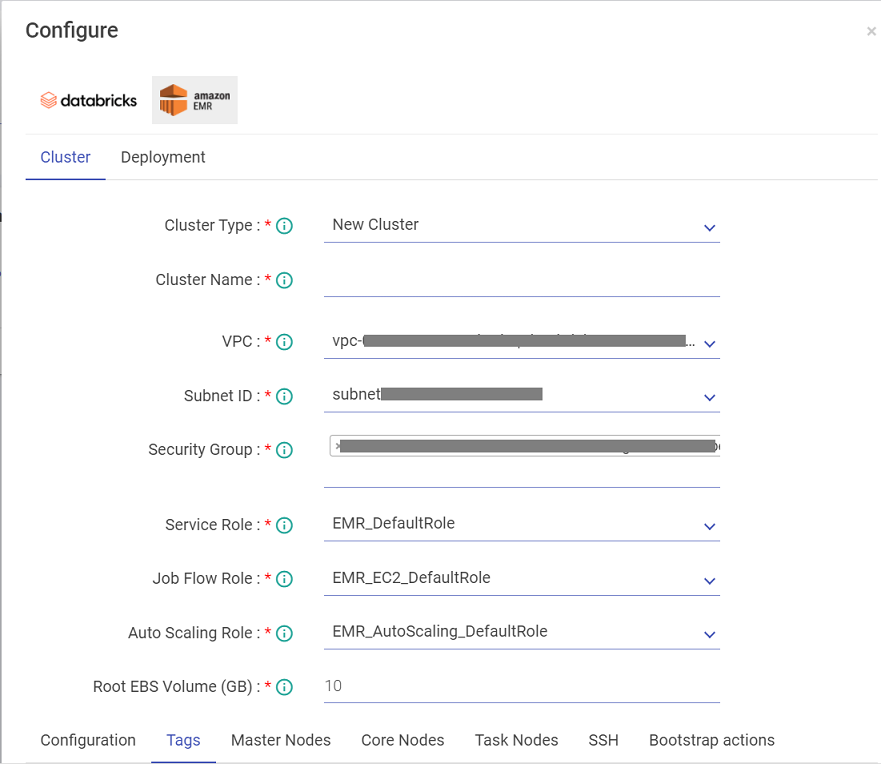Open the Tags tab
Screen dimensions: 881x764
coord(183,740)
